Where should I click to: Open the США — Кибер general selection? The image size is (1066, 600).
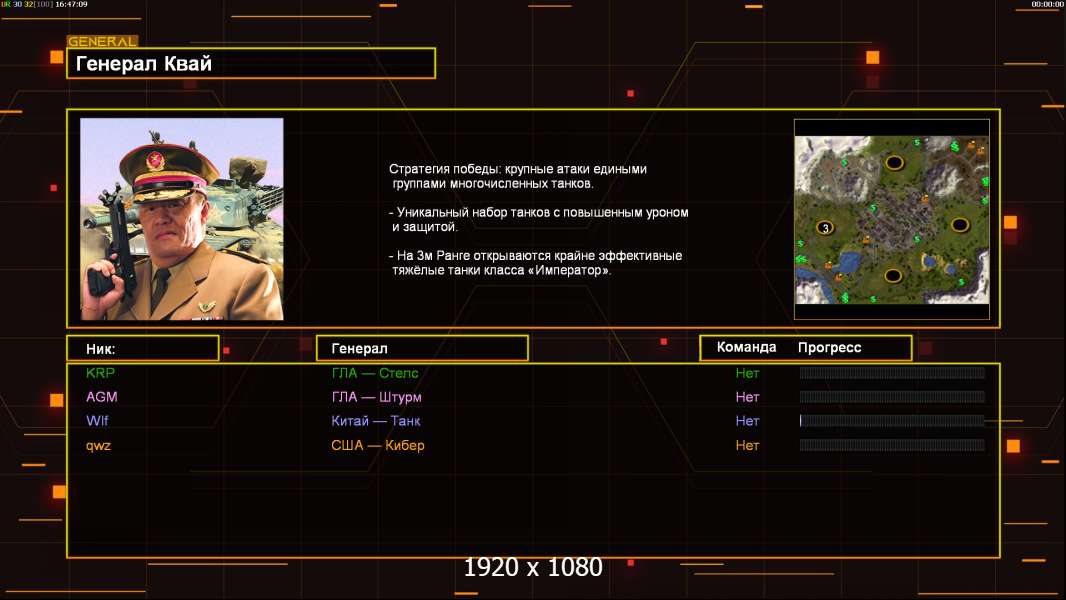378,446
